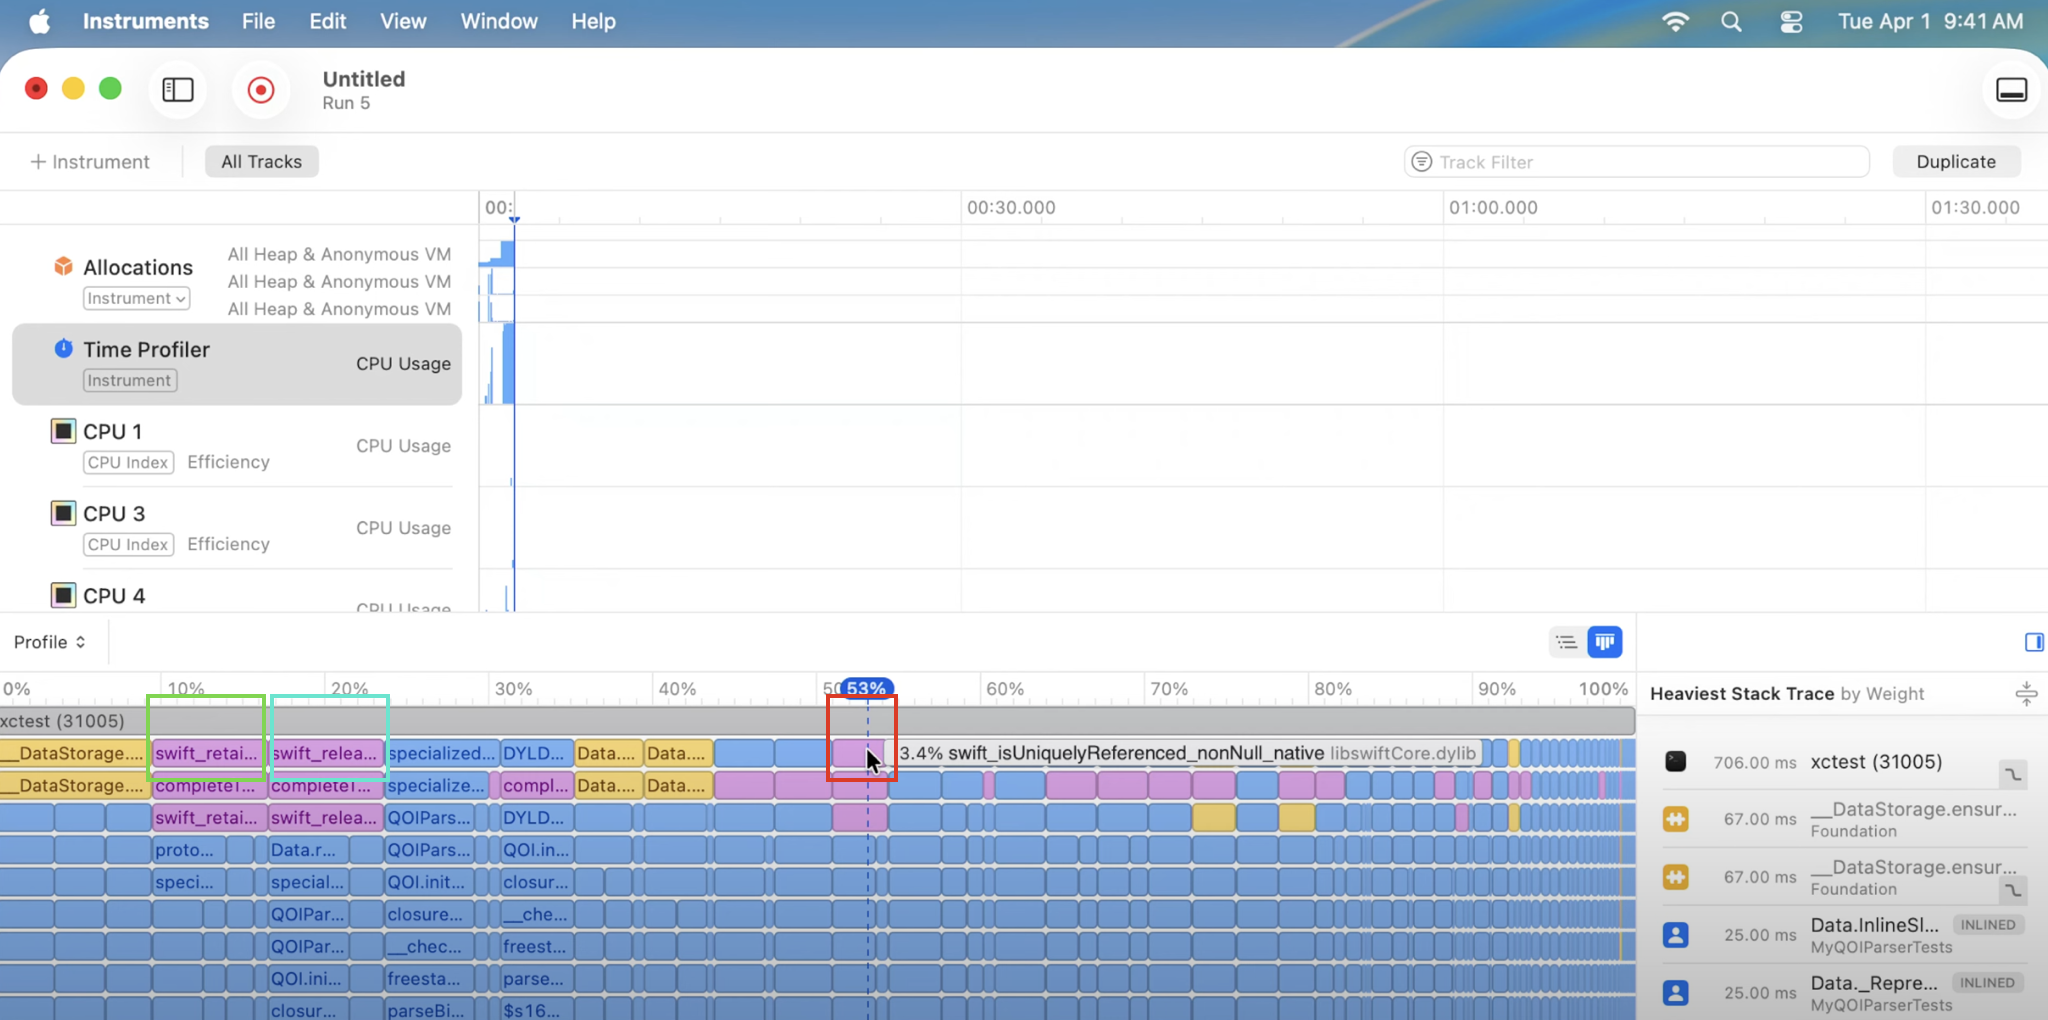Screen dimensions: 2048x1020
Task: Click the INLINED badge on Data._Repre... row
Action: (1988, 983)
